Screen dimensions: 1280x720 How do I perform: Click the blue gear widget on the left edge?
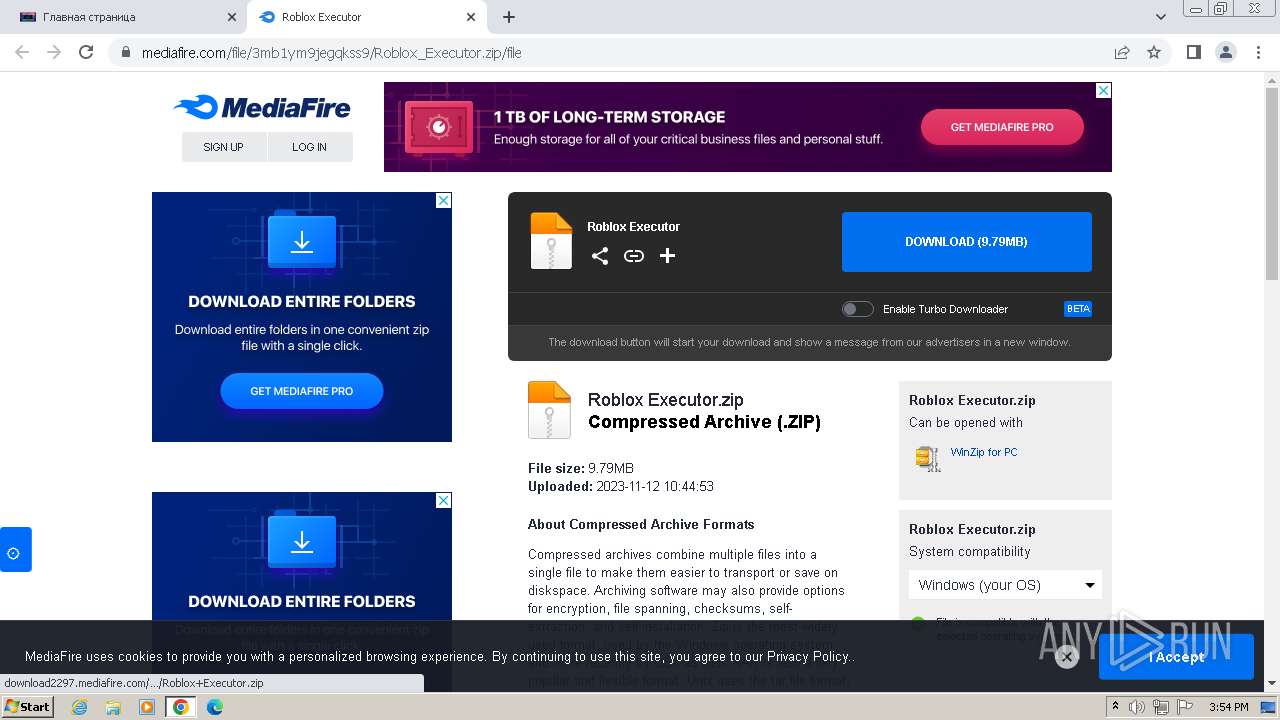pyautogui.click(x=14, y=552)
